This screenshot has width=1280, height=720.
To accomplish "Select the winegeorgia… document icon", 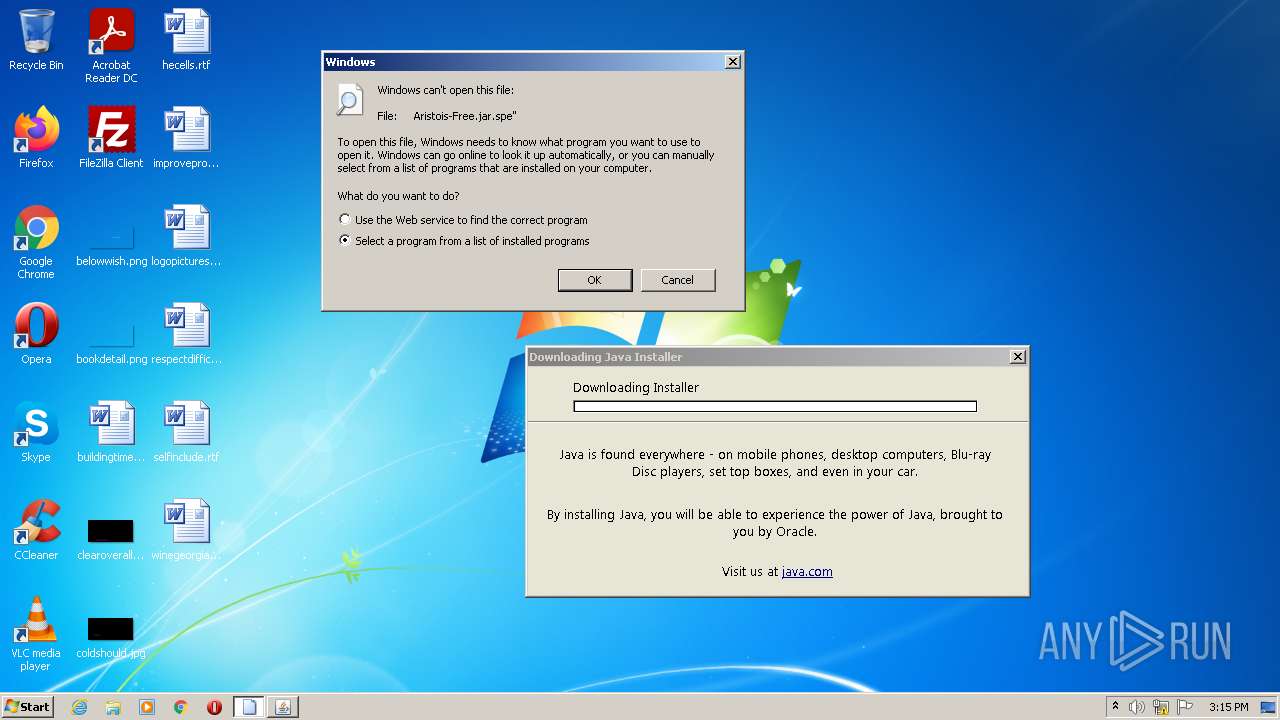I will click(186, 530).
